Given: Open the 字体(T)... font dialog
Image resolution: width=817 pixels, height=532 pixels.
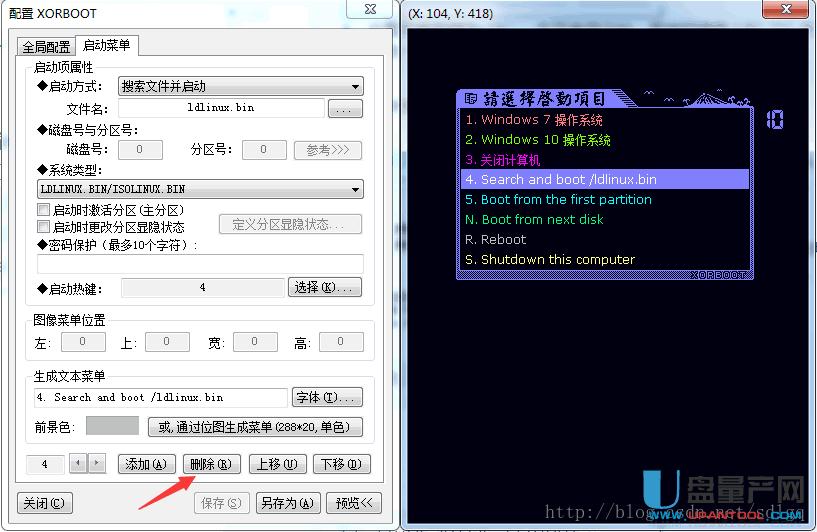Looking at the screenshot, I should tap(327, 397).
